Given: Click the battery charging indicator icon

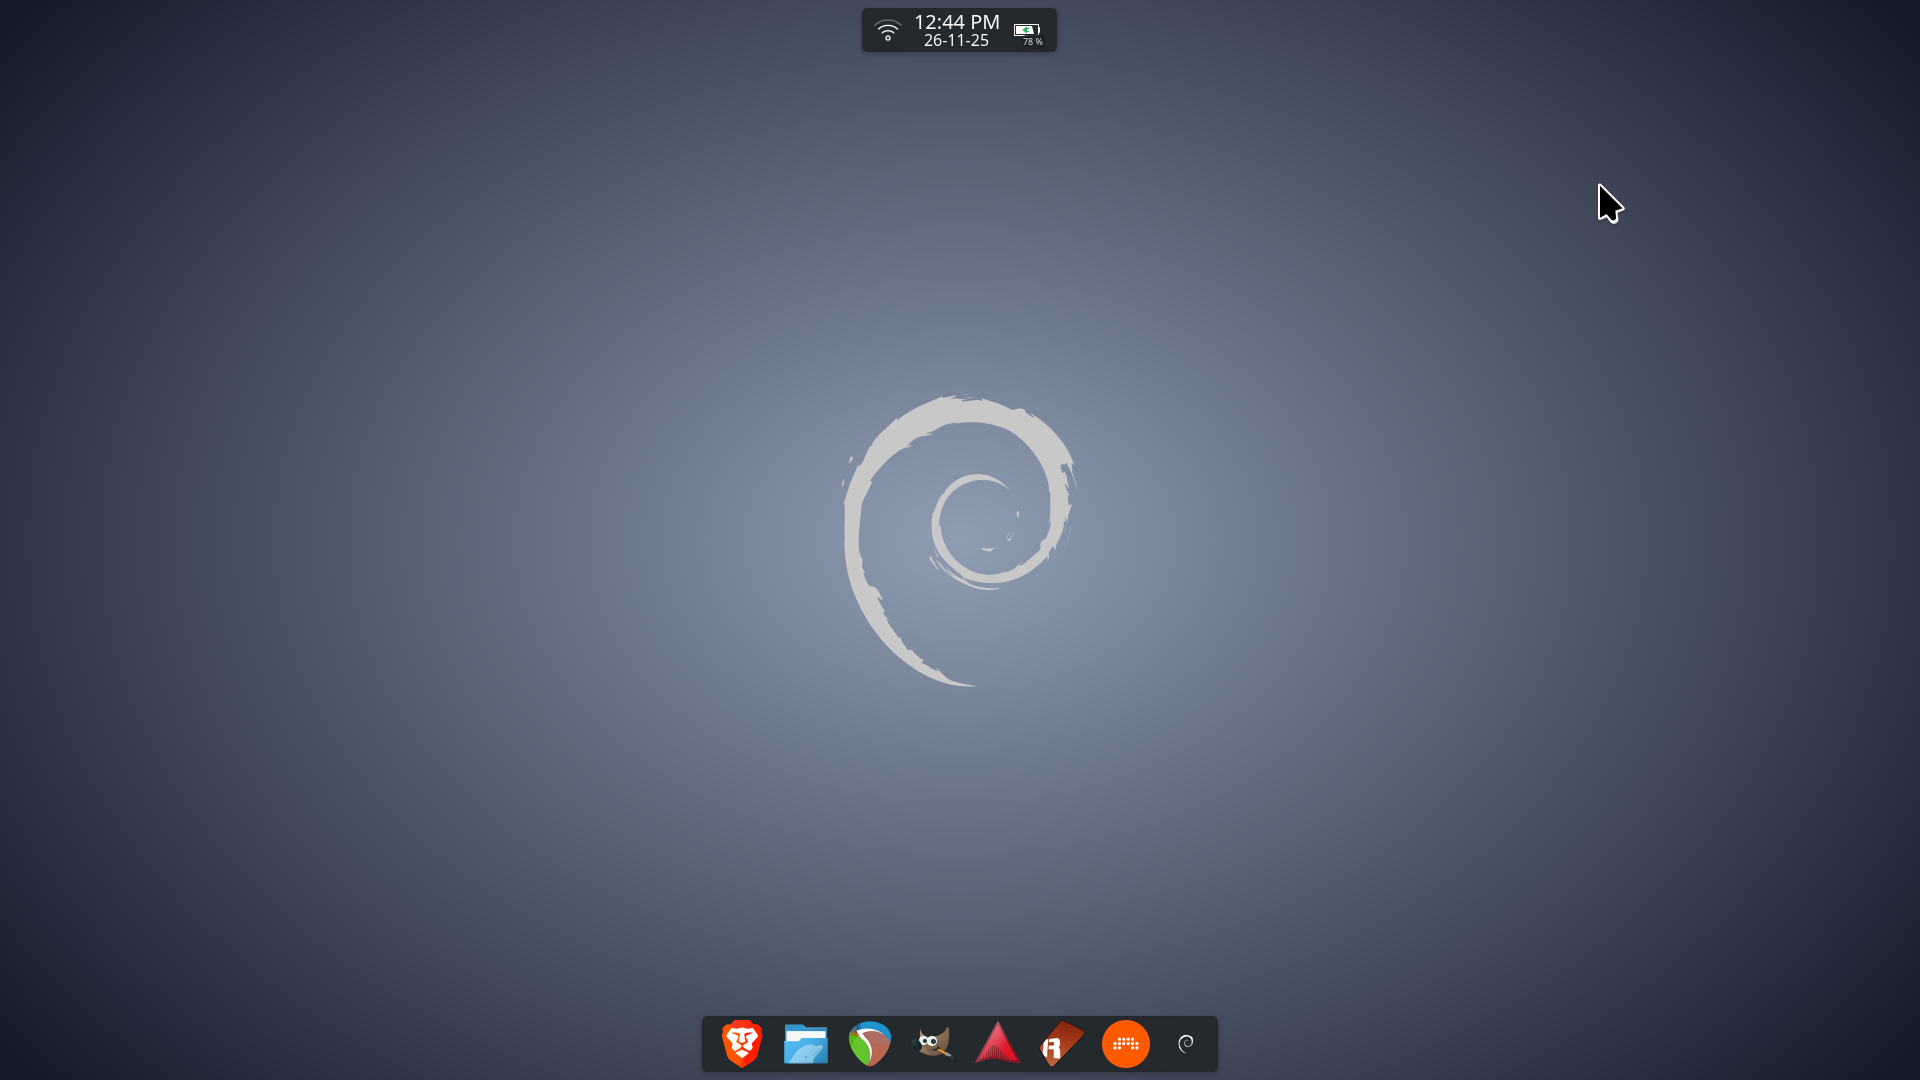Looking at the screenshot, I should coord(1026,29).
